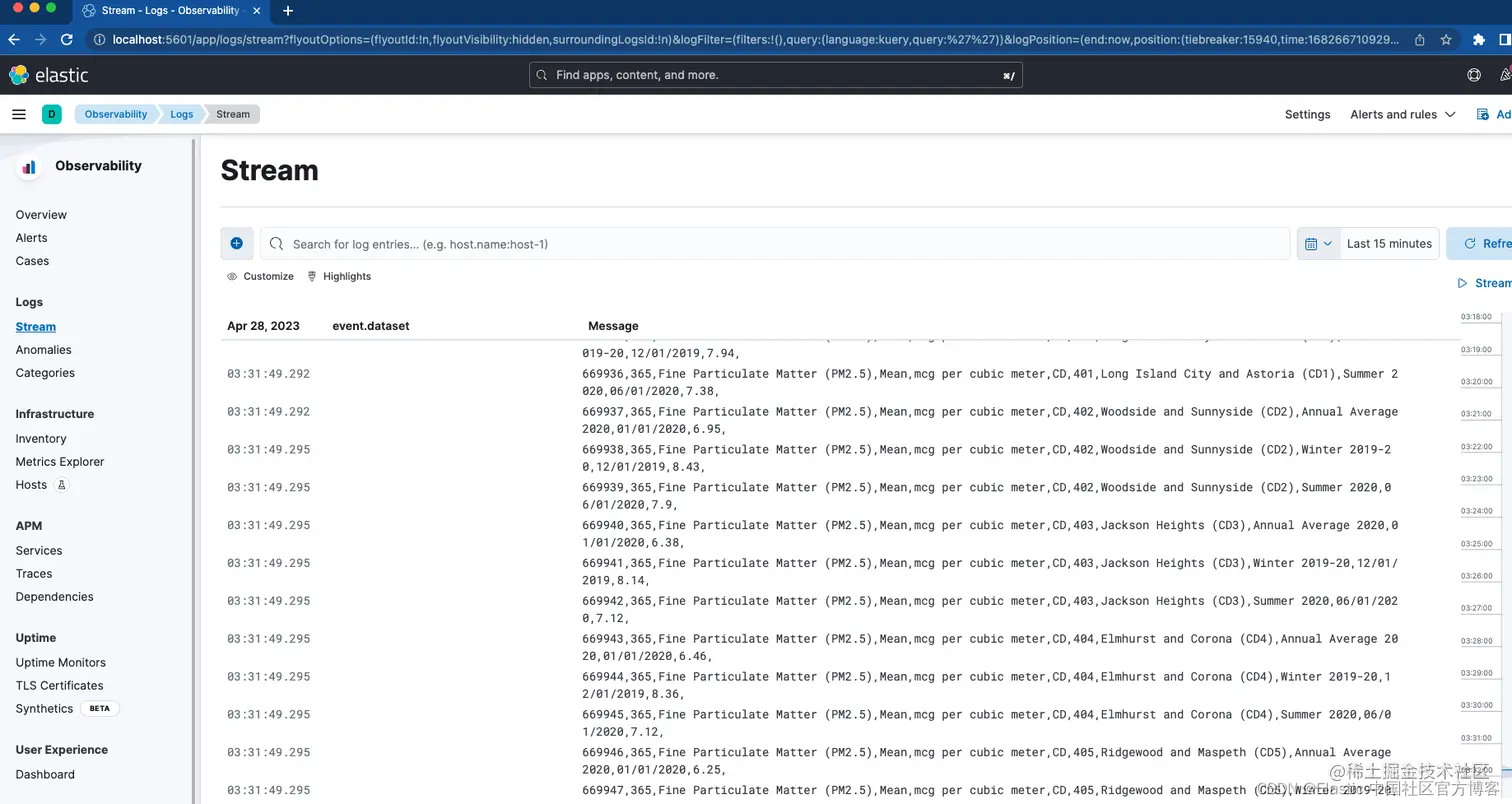Expand Alerts and rules dropdown

coord(1402,114)
